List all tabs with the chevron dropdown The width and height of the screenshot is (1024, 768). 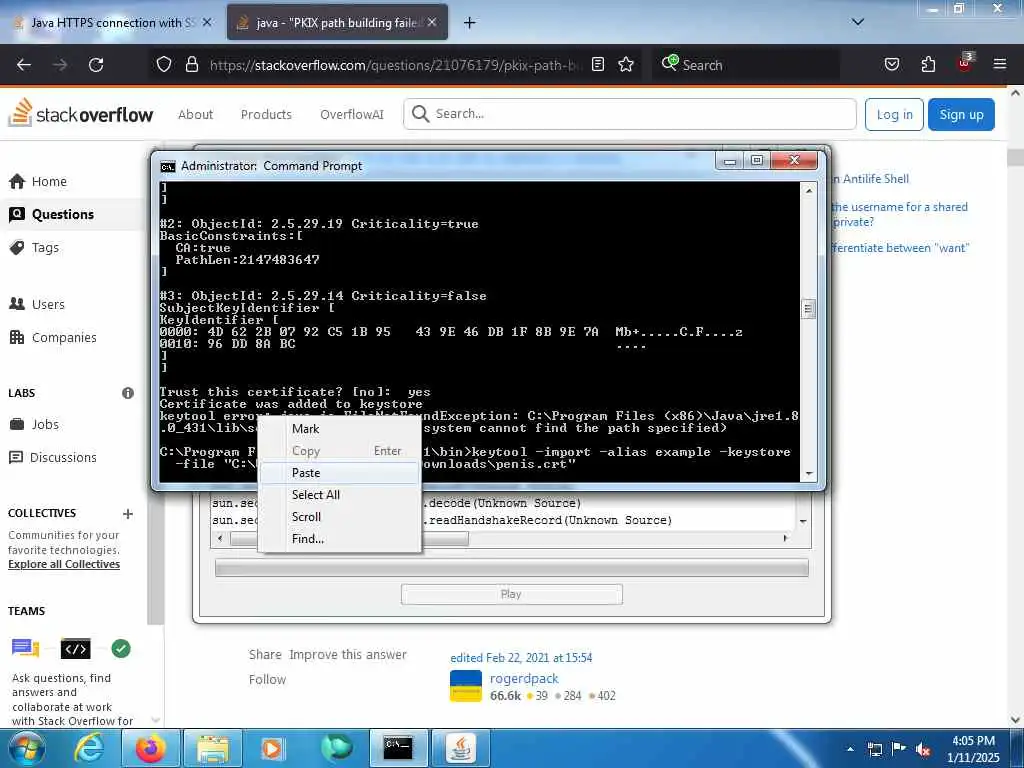(858, 22)
